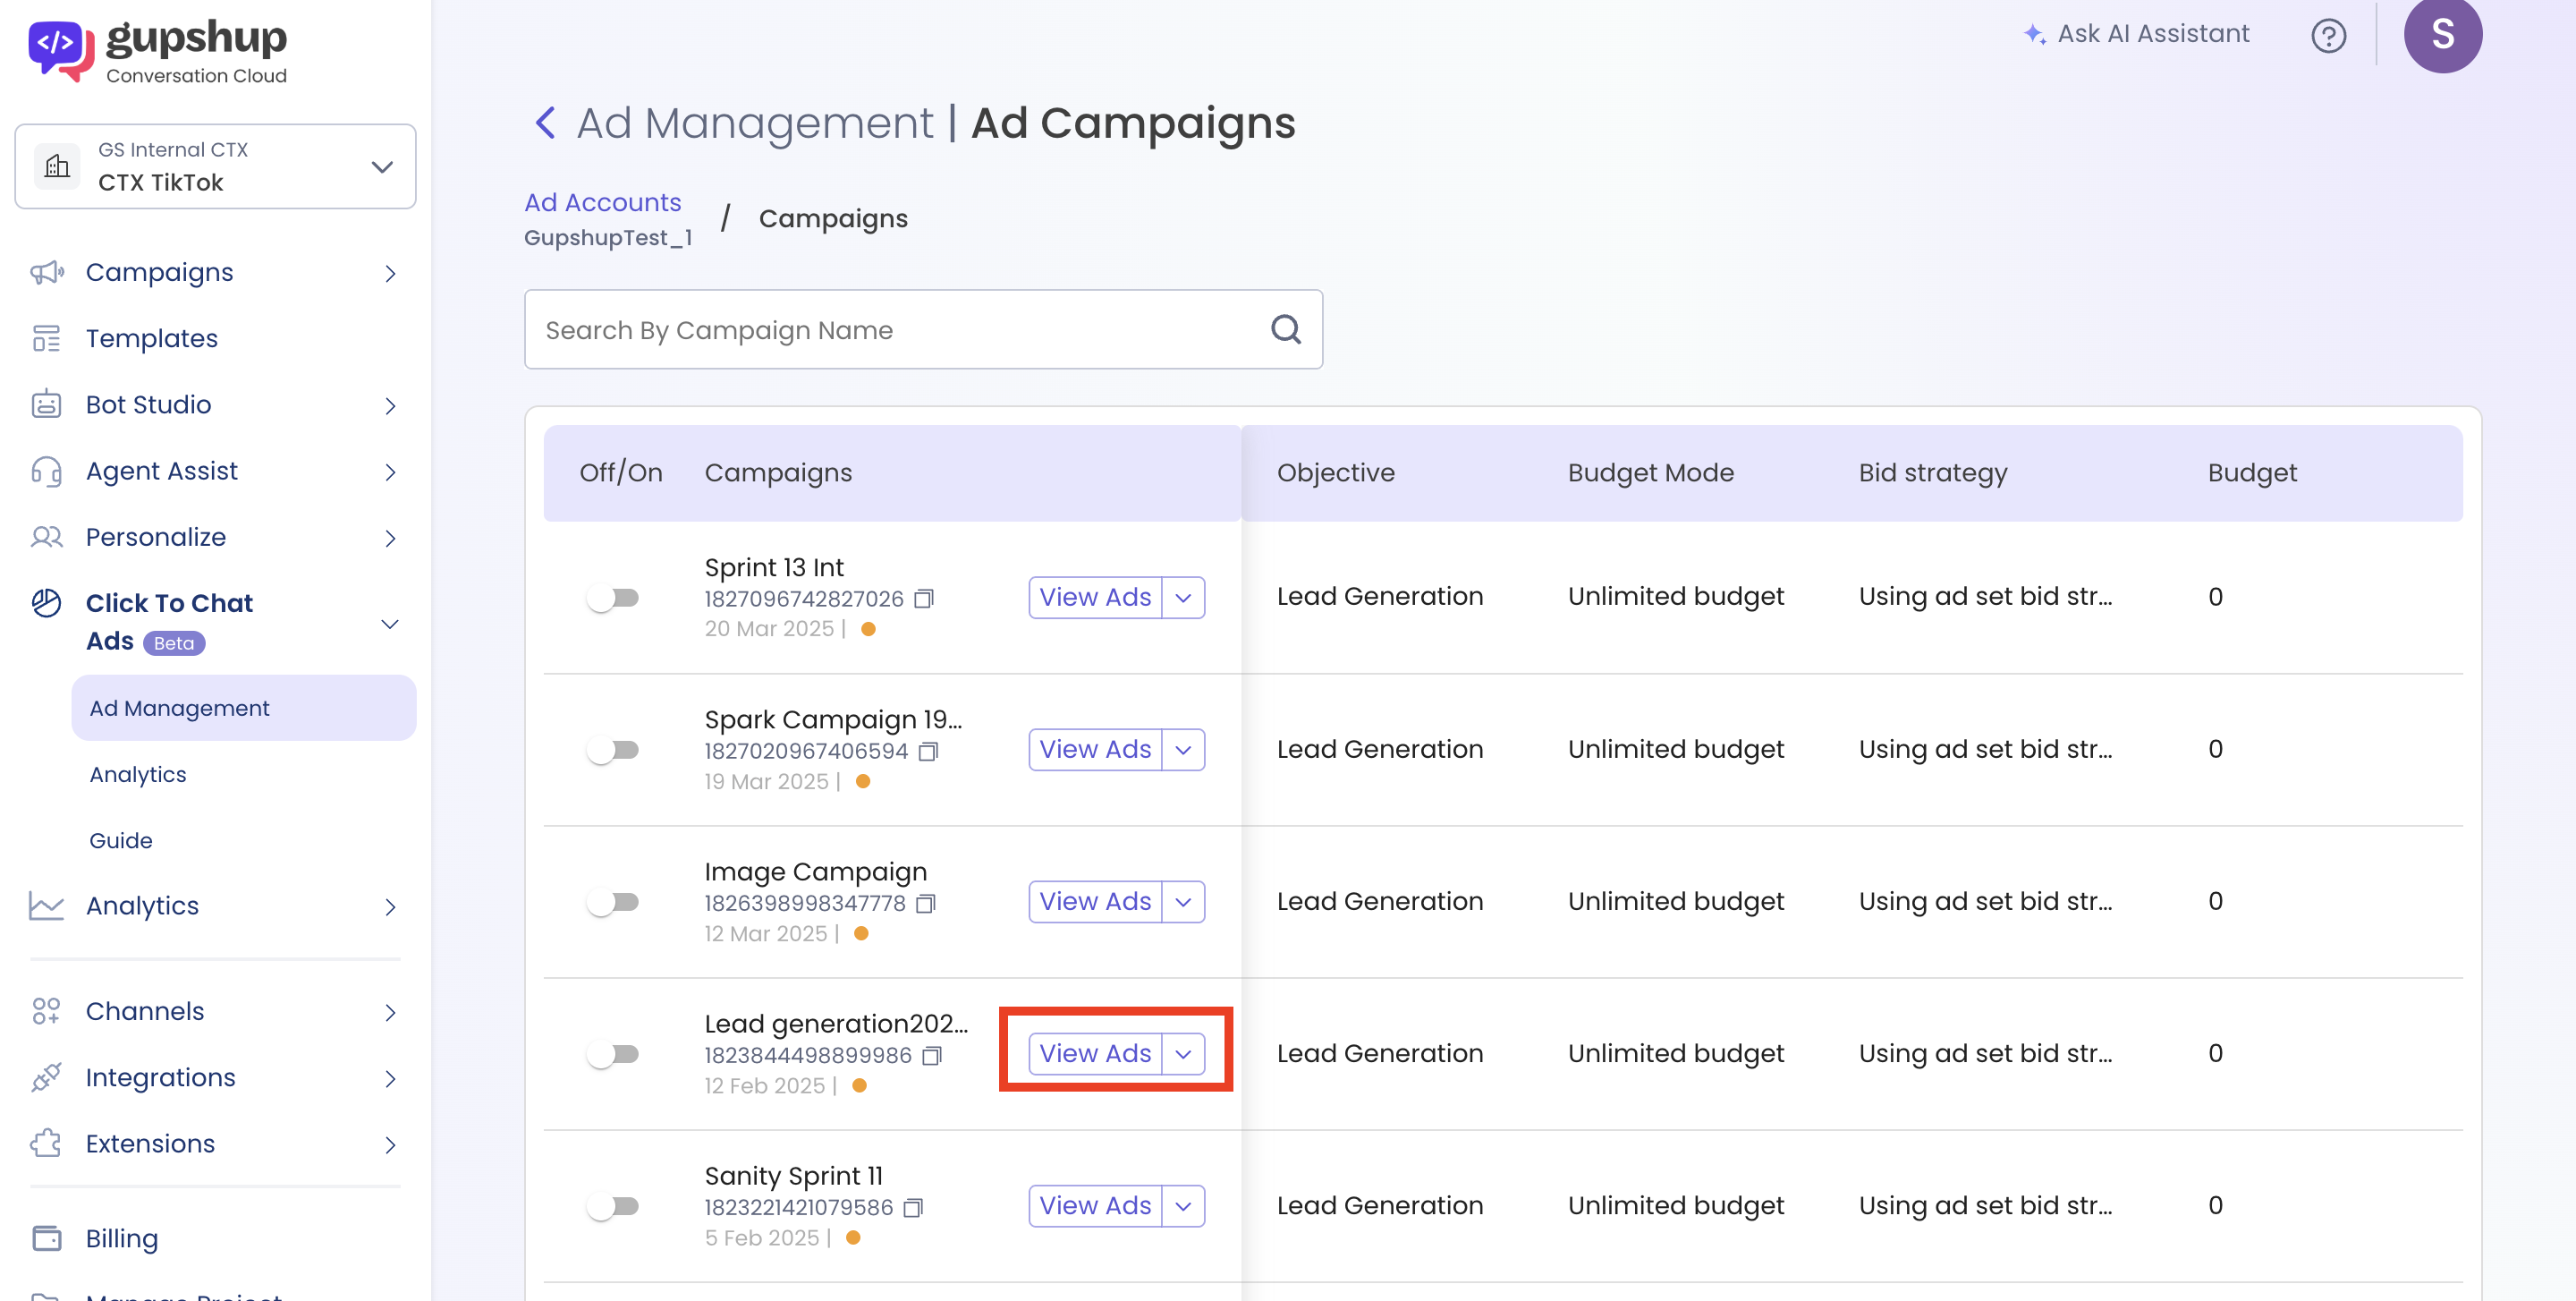Click the search magnifier icon
This screenshot has height=1301, width=2576.
[x=1285, y=330]
